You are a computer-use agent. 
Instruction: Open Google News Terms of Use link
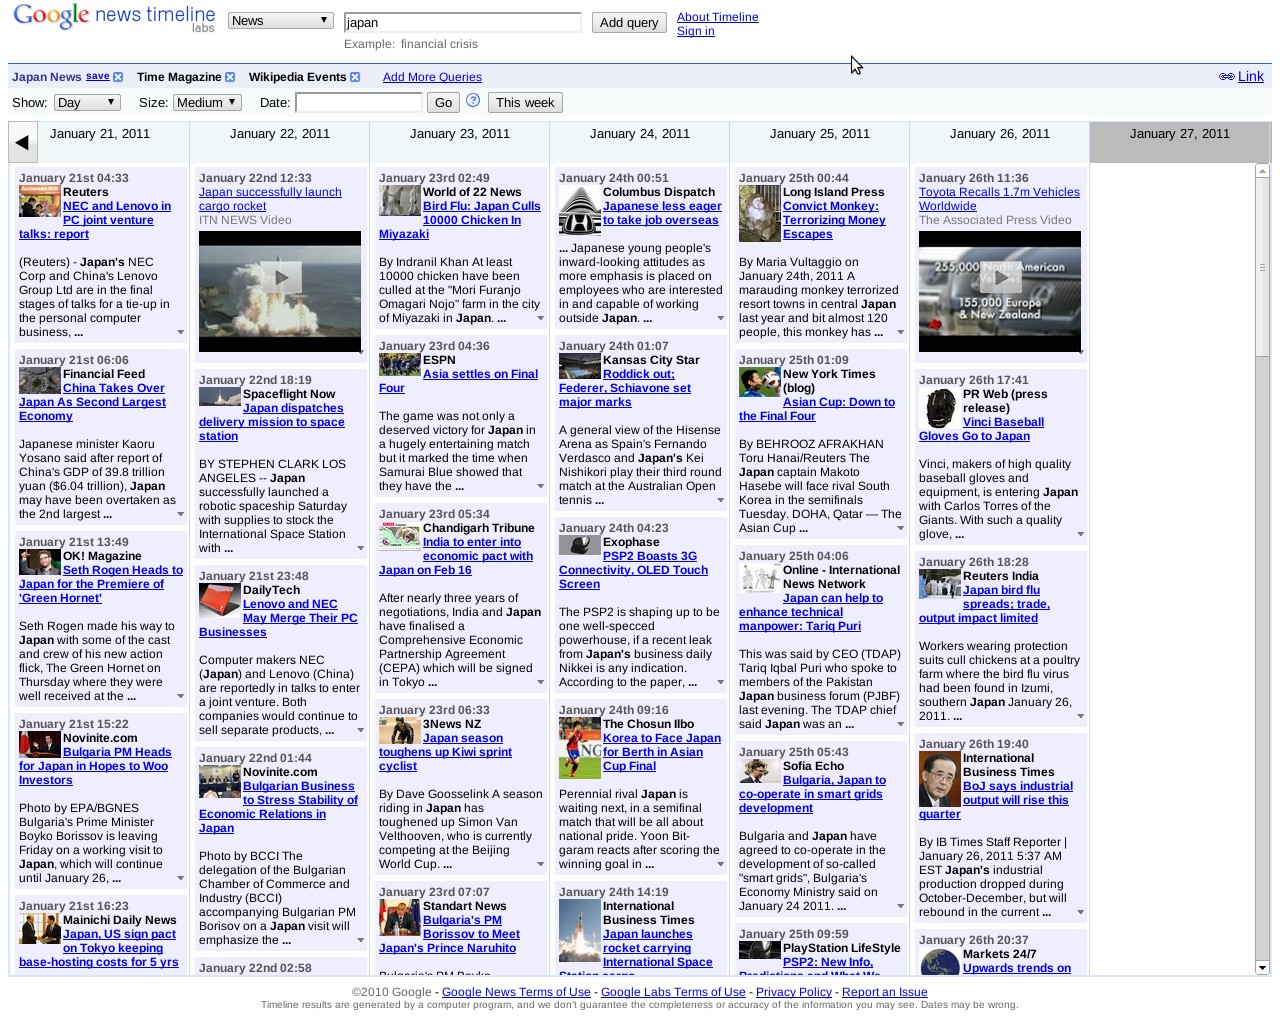click(516, 992)
